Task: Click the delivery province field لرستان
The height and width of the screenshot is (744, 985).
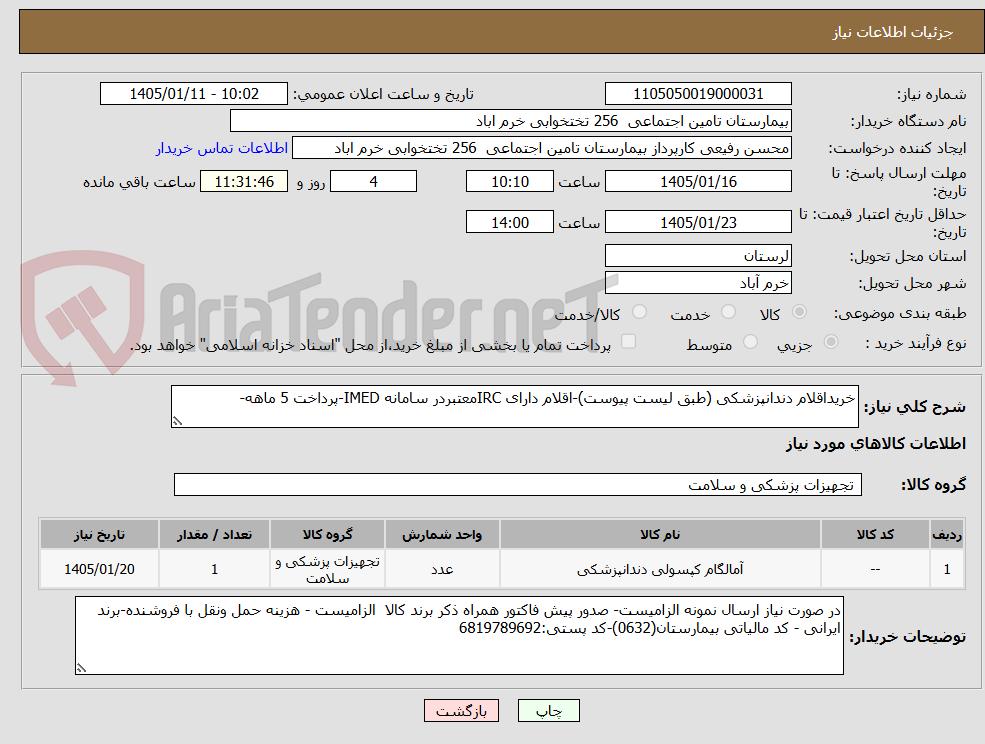Action: pos(698,256)
